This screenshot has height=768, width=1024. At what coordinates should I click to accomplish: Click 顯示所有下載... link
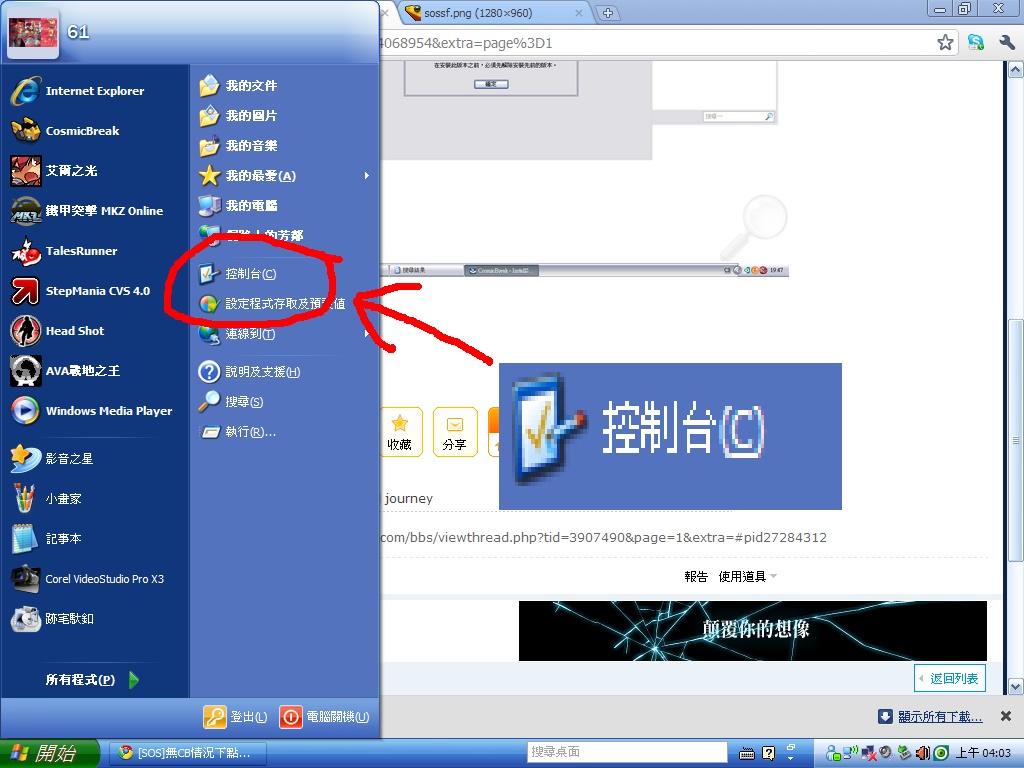[940, 716]
